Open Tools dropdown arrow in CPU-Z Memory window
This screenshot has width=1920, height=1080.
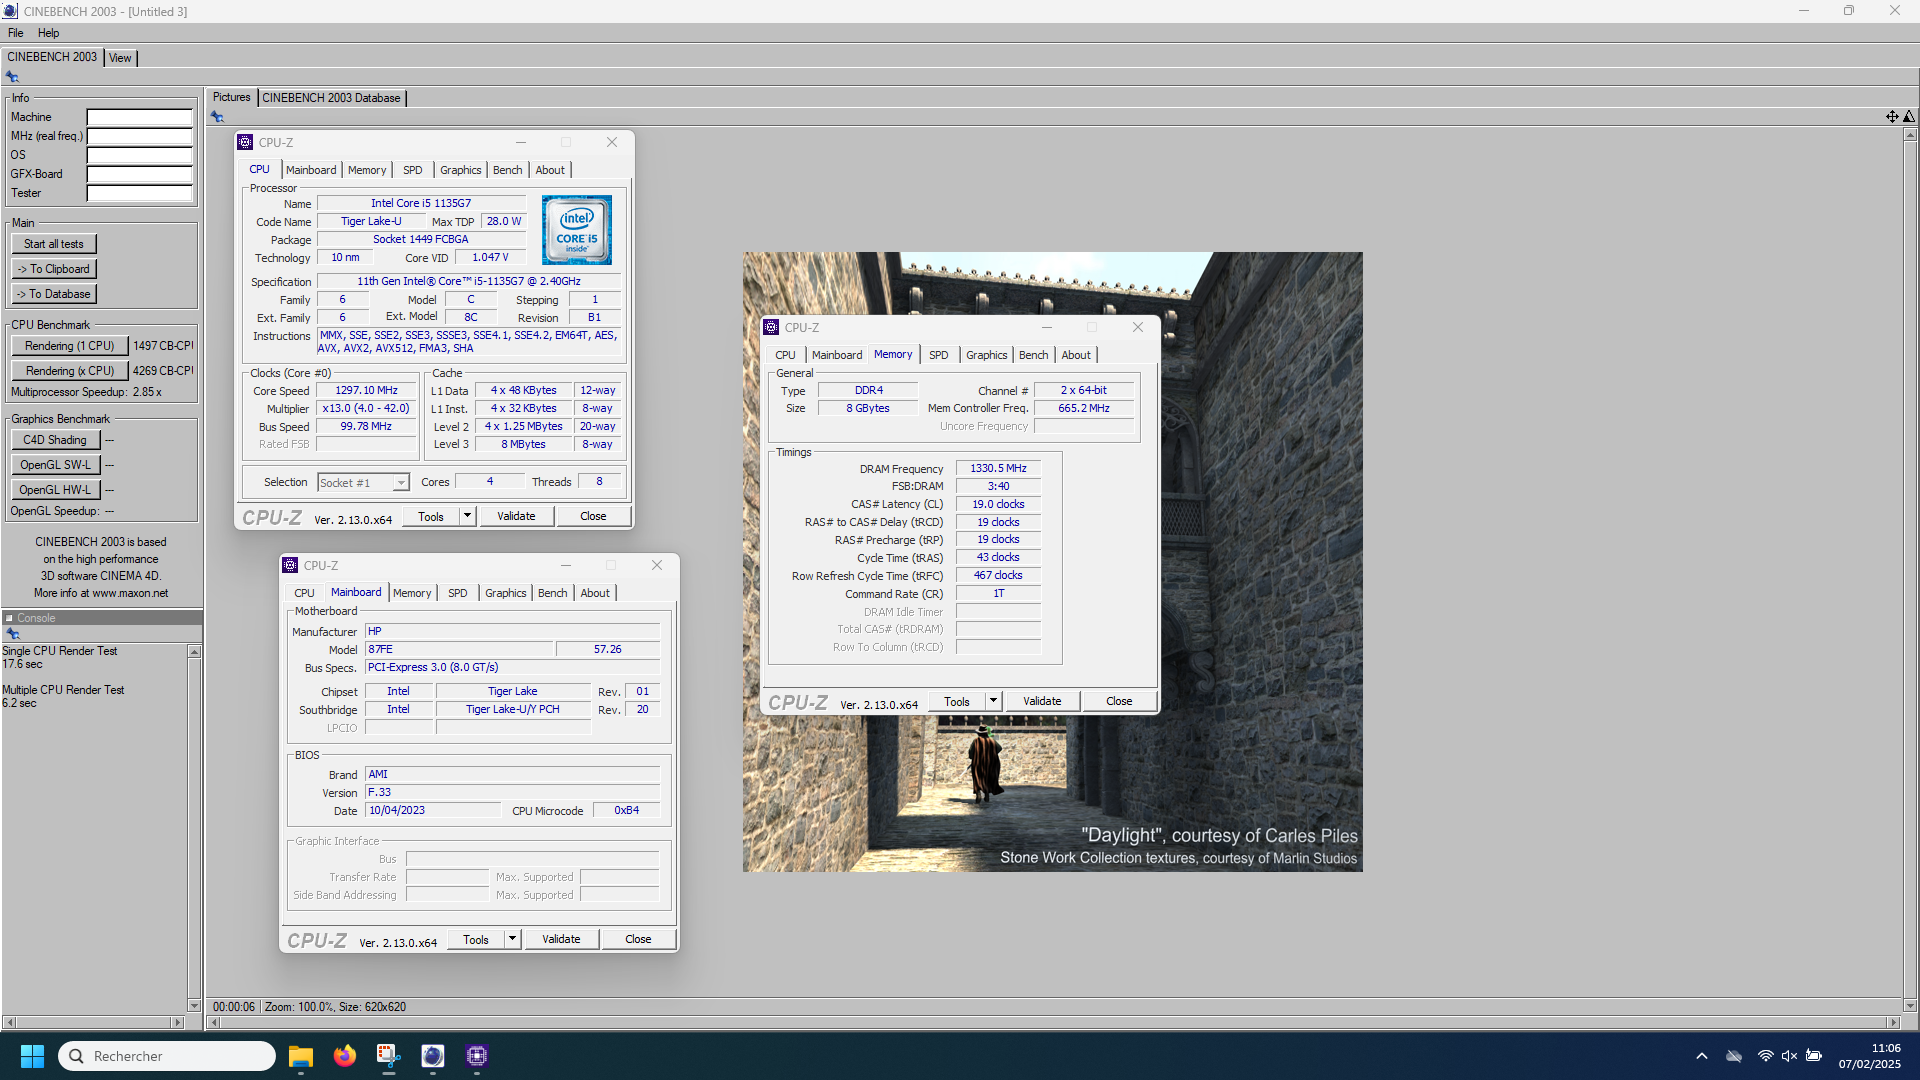(x=993, y=701)
